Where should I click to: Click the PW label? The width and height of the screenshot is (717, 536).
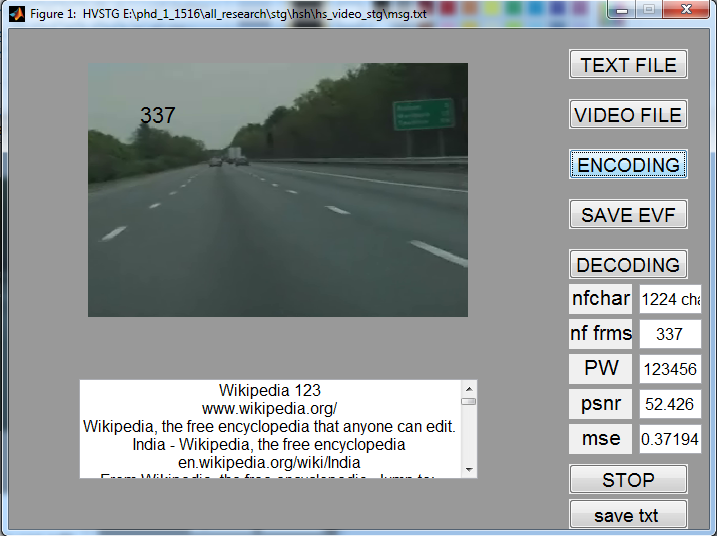(600, 369)
